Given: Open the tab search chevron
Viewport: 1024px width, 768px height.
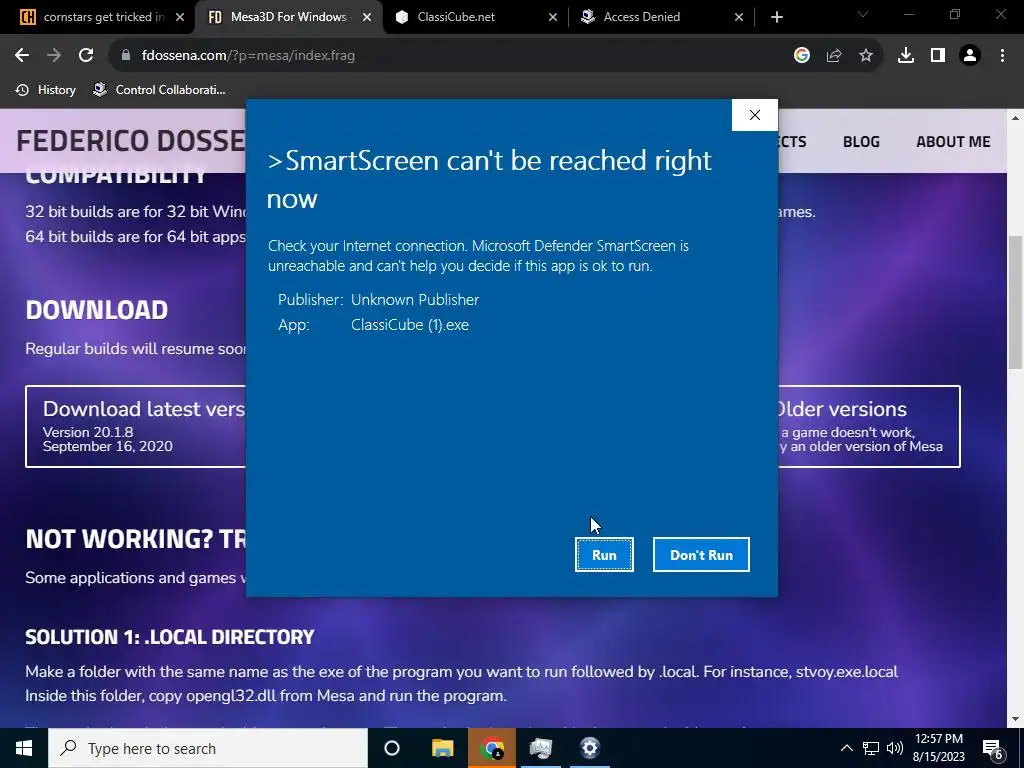Looking at the screenshot, I should point(863,14).
